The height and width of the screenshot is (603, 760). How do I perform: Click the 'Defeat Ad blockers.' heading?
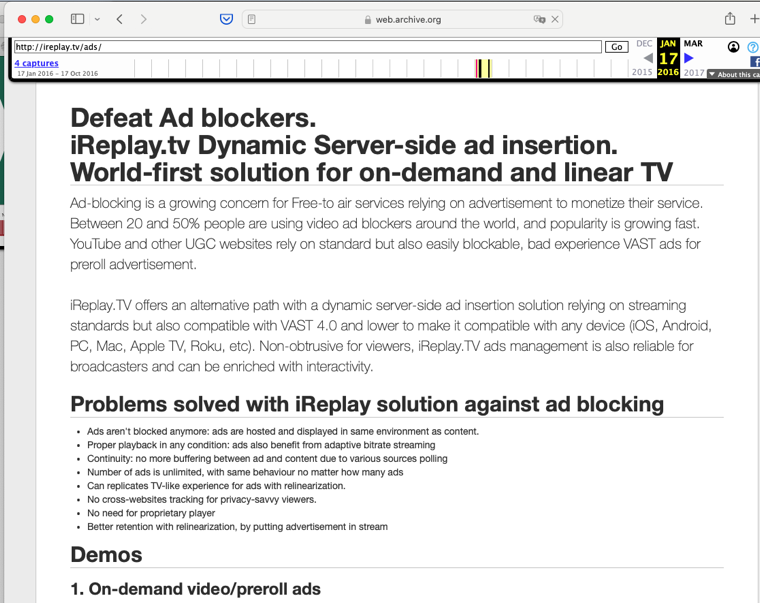click(x=193, y=118)
